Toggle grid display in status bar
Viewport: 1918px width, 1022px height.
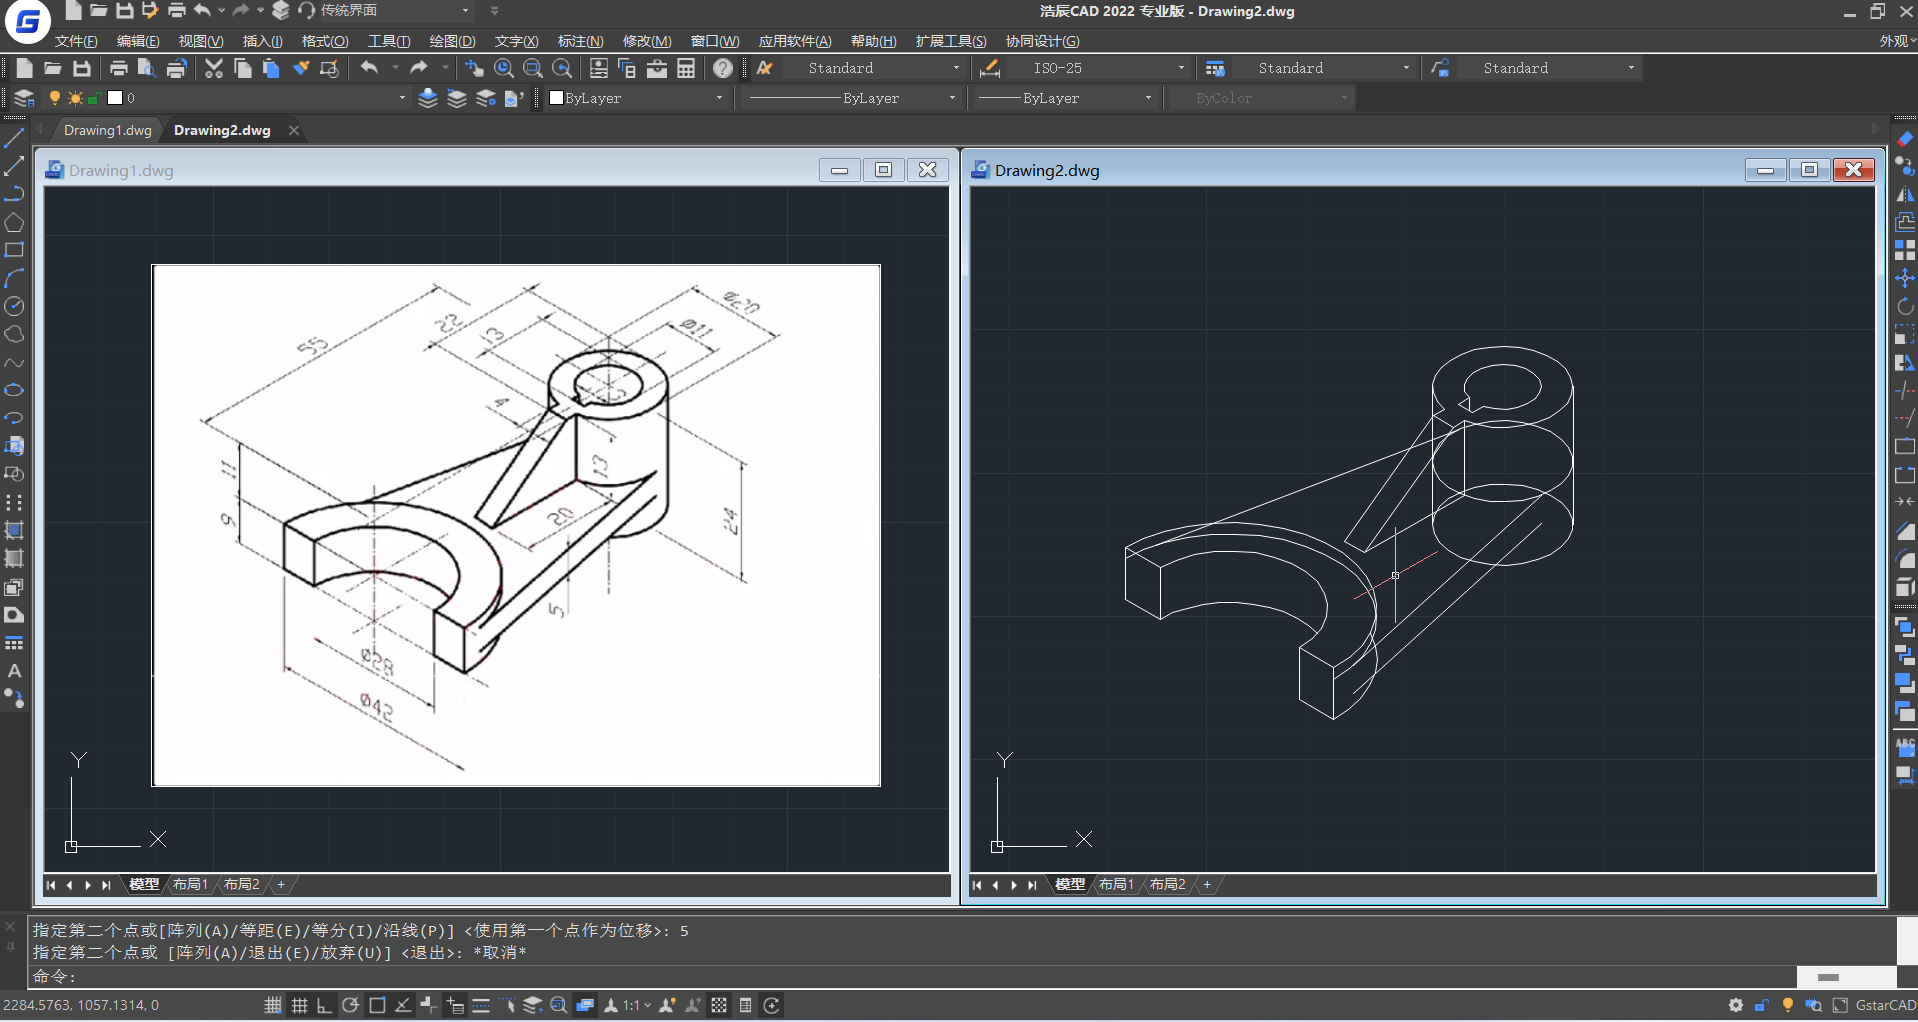click(x=299, y=1005)
